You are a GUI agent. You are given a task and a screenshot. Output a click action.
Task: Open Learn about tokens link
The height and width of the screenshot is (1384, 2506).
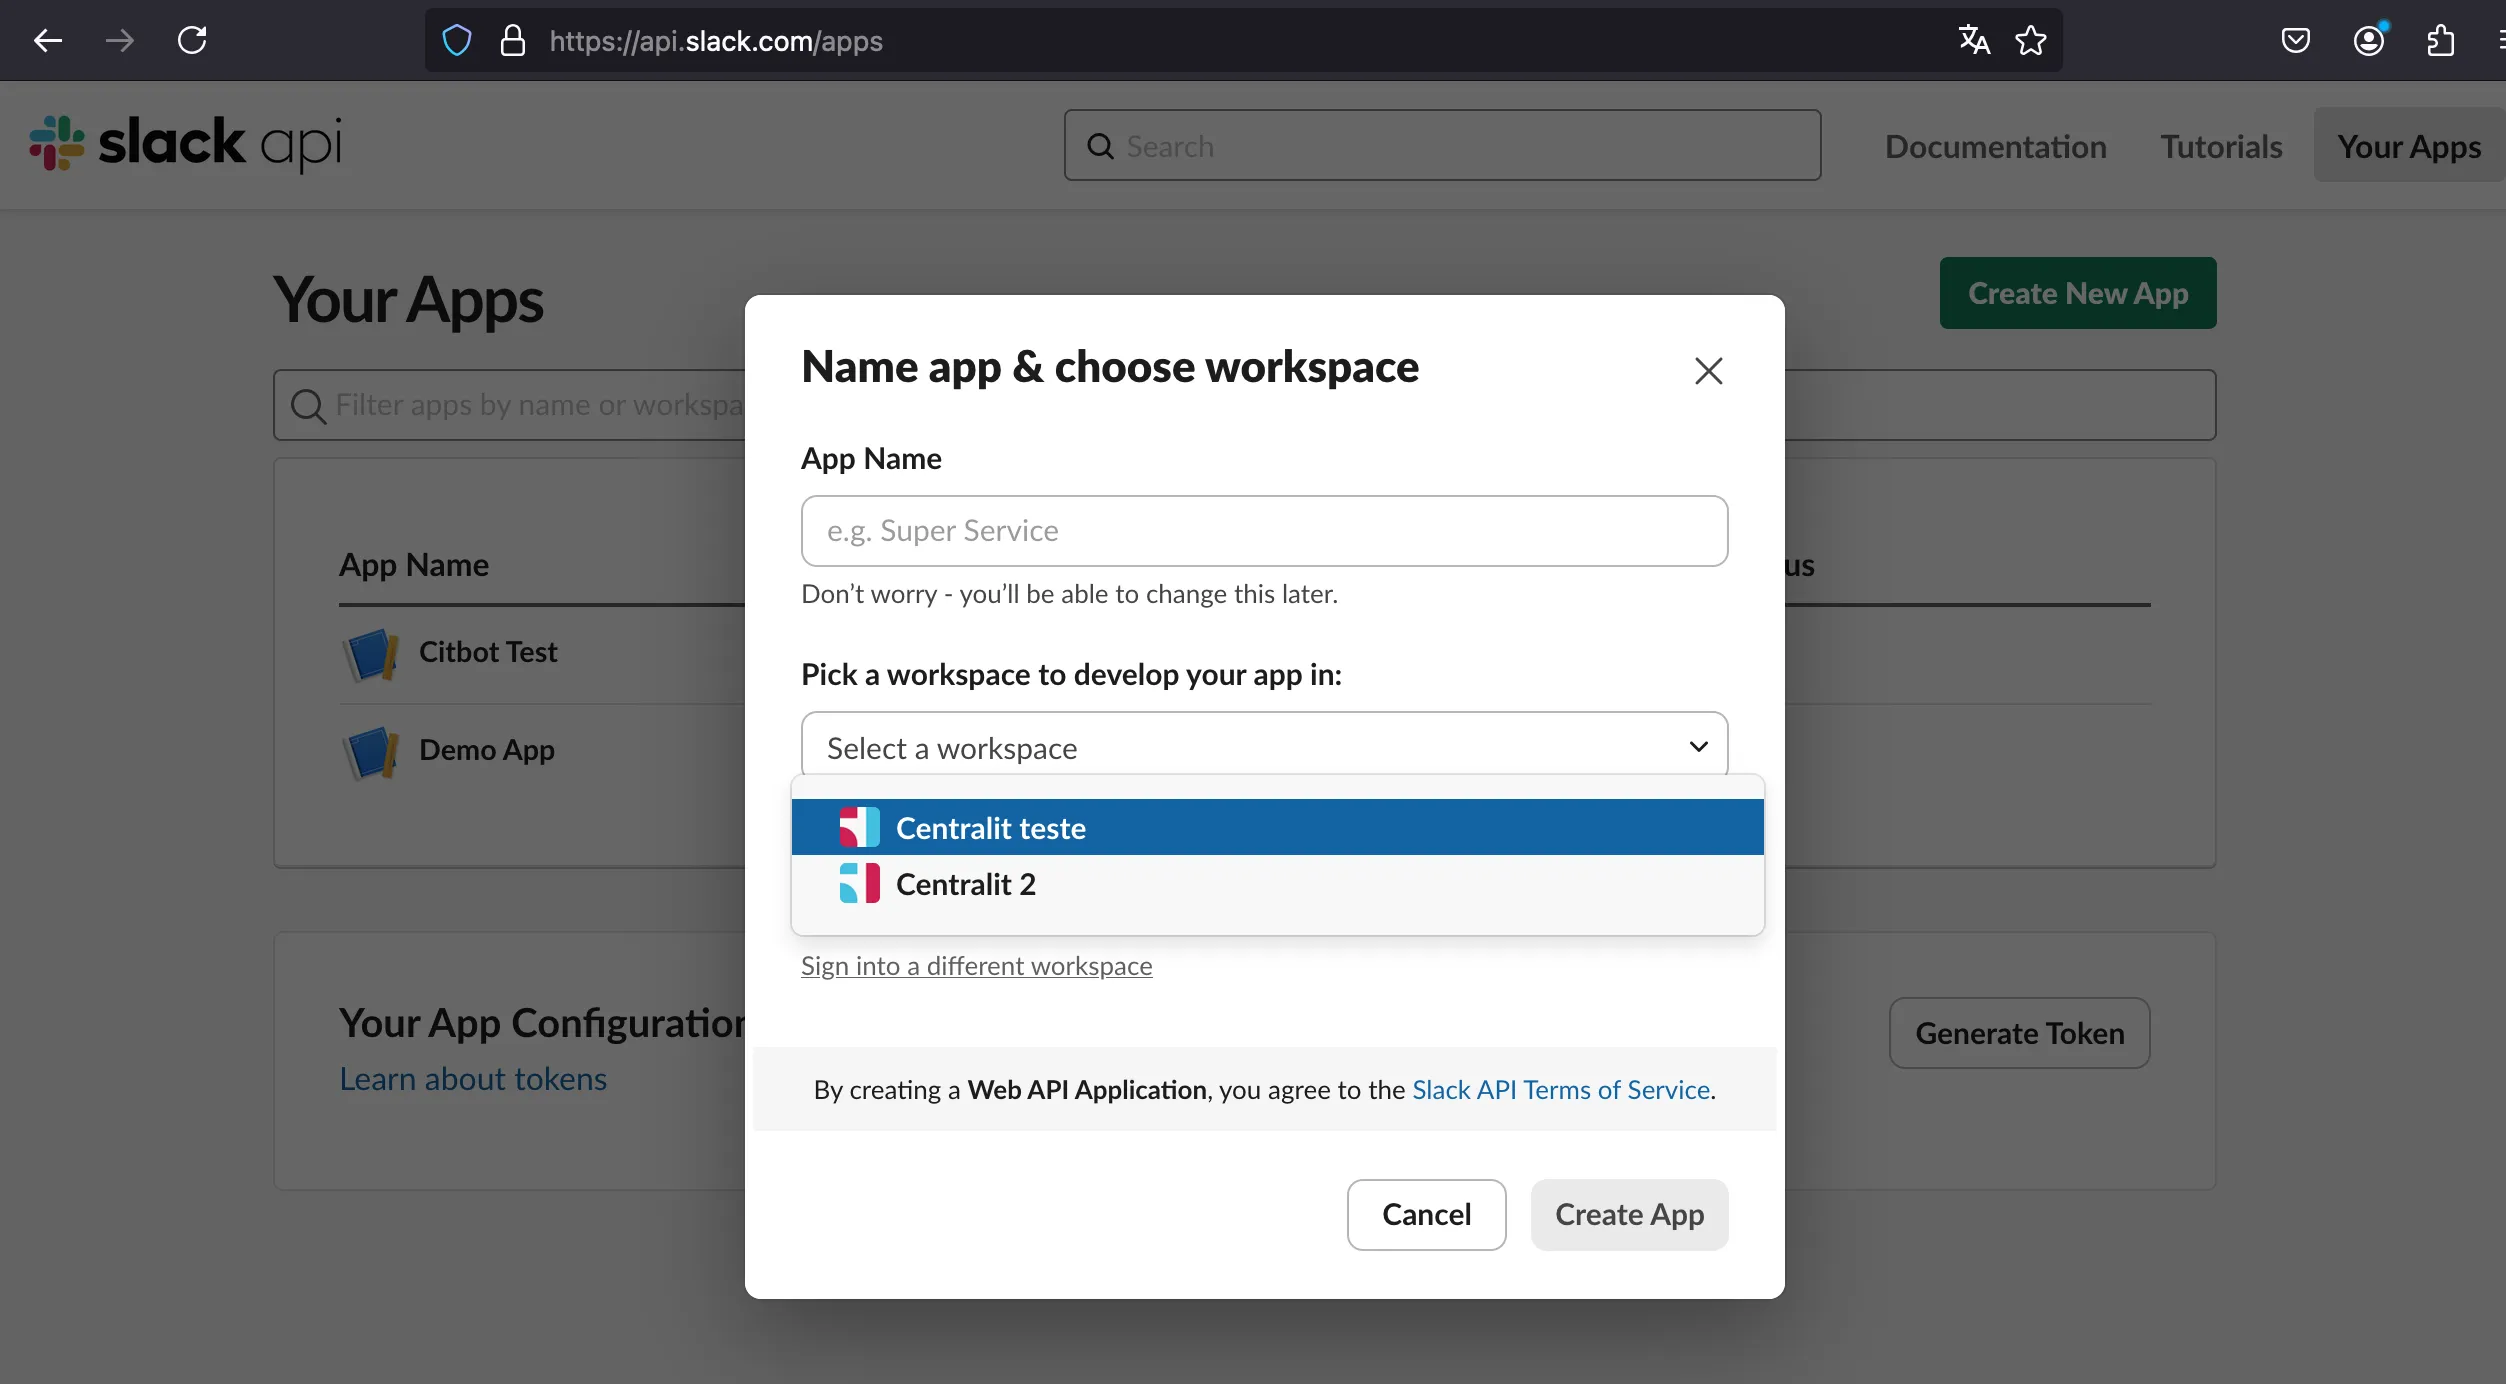473,1079
